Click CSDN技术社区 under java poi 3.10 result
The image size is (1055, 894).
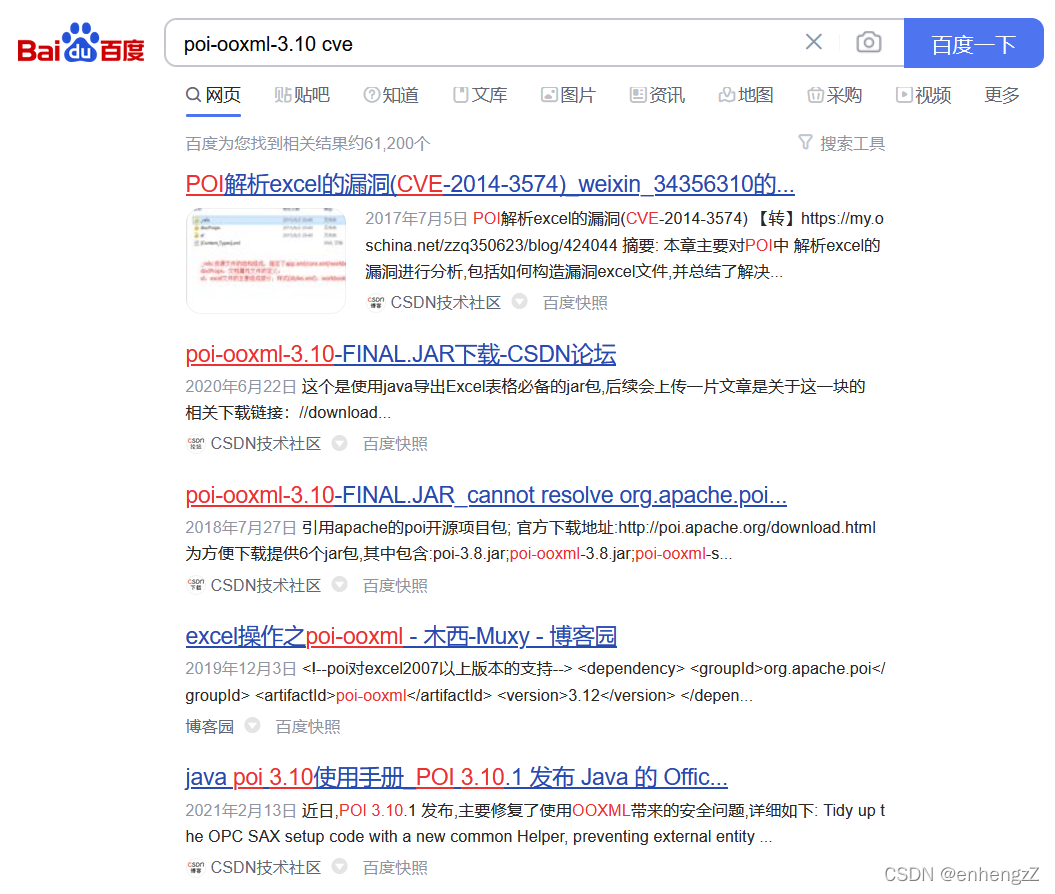point(266,868)
